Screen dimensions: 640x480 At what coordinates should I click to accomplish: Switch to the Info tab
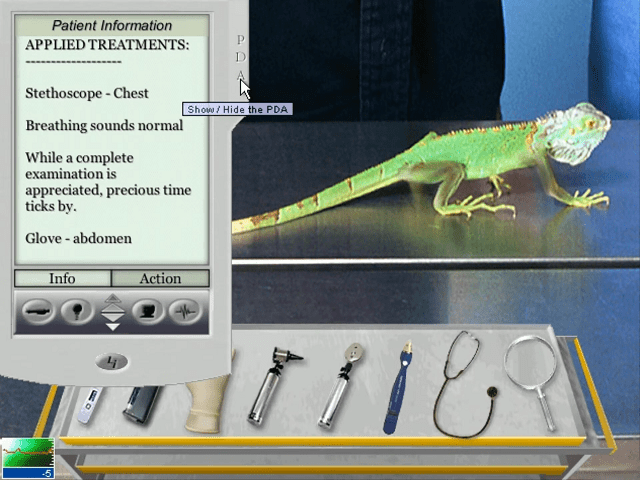pyautogui.click(x=62, y=278)
